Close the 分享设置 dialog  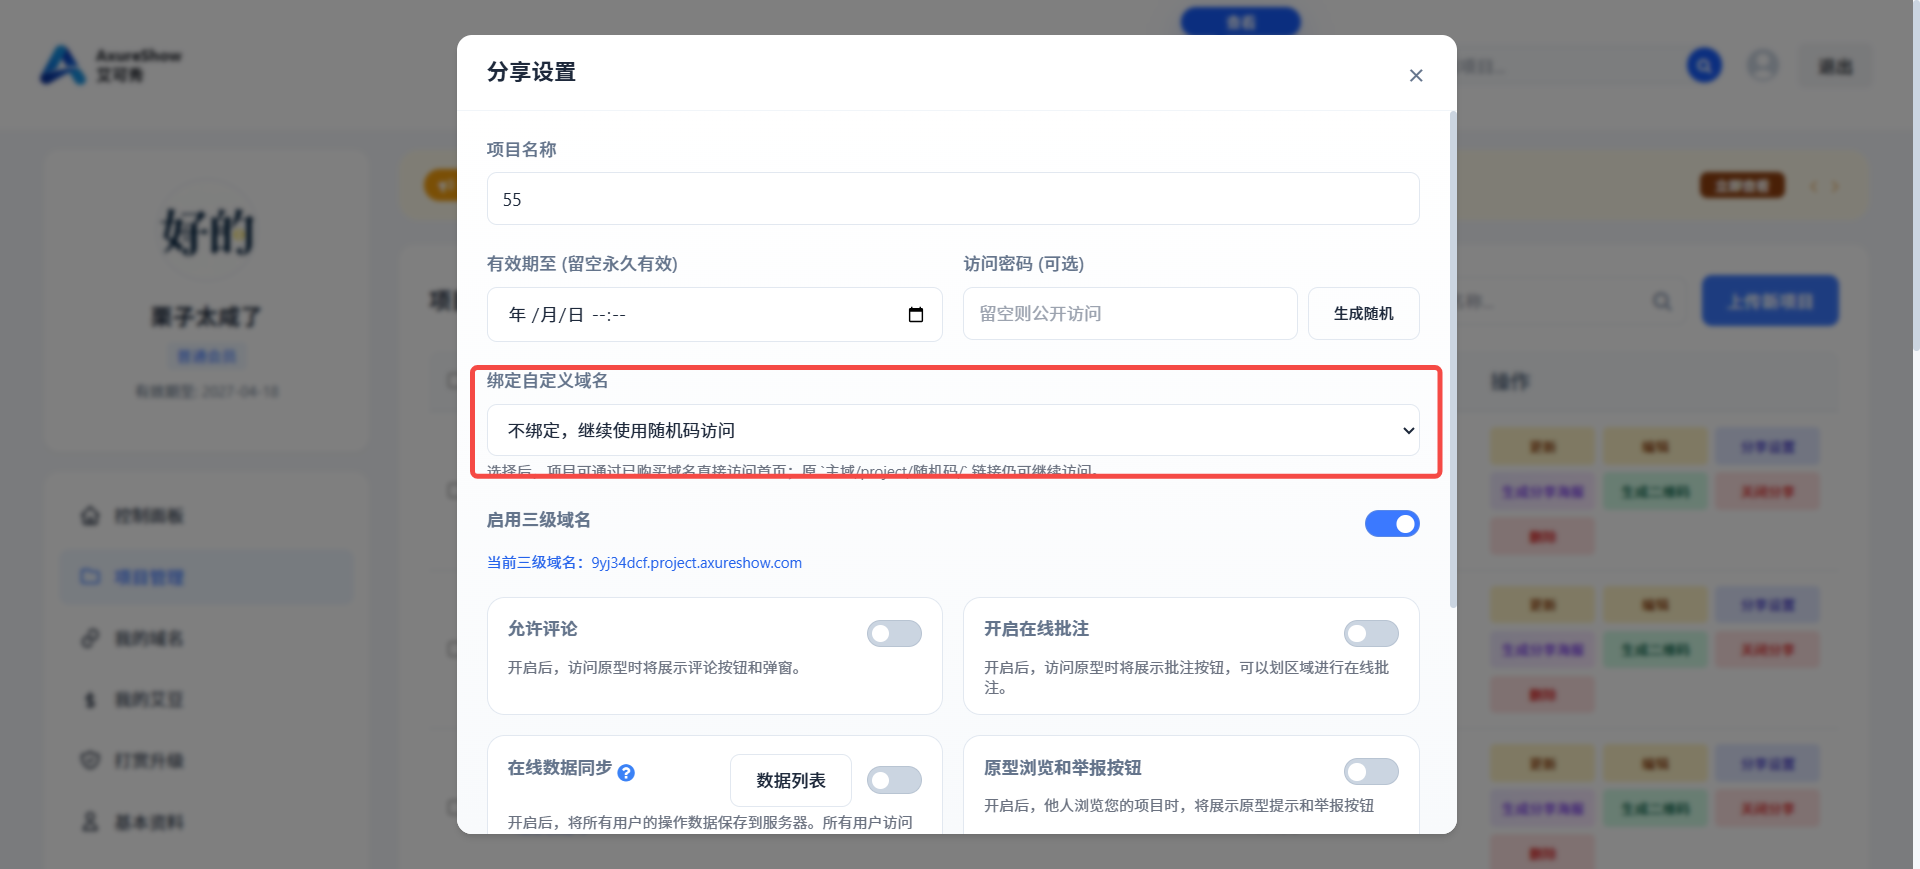[x=1415, y=76]
